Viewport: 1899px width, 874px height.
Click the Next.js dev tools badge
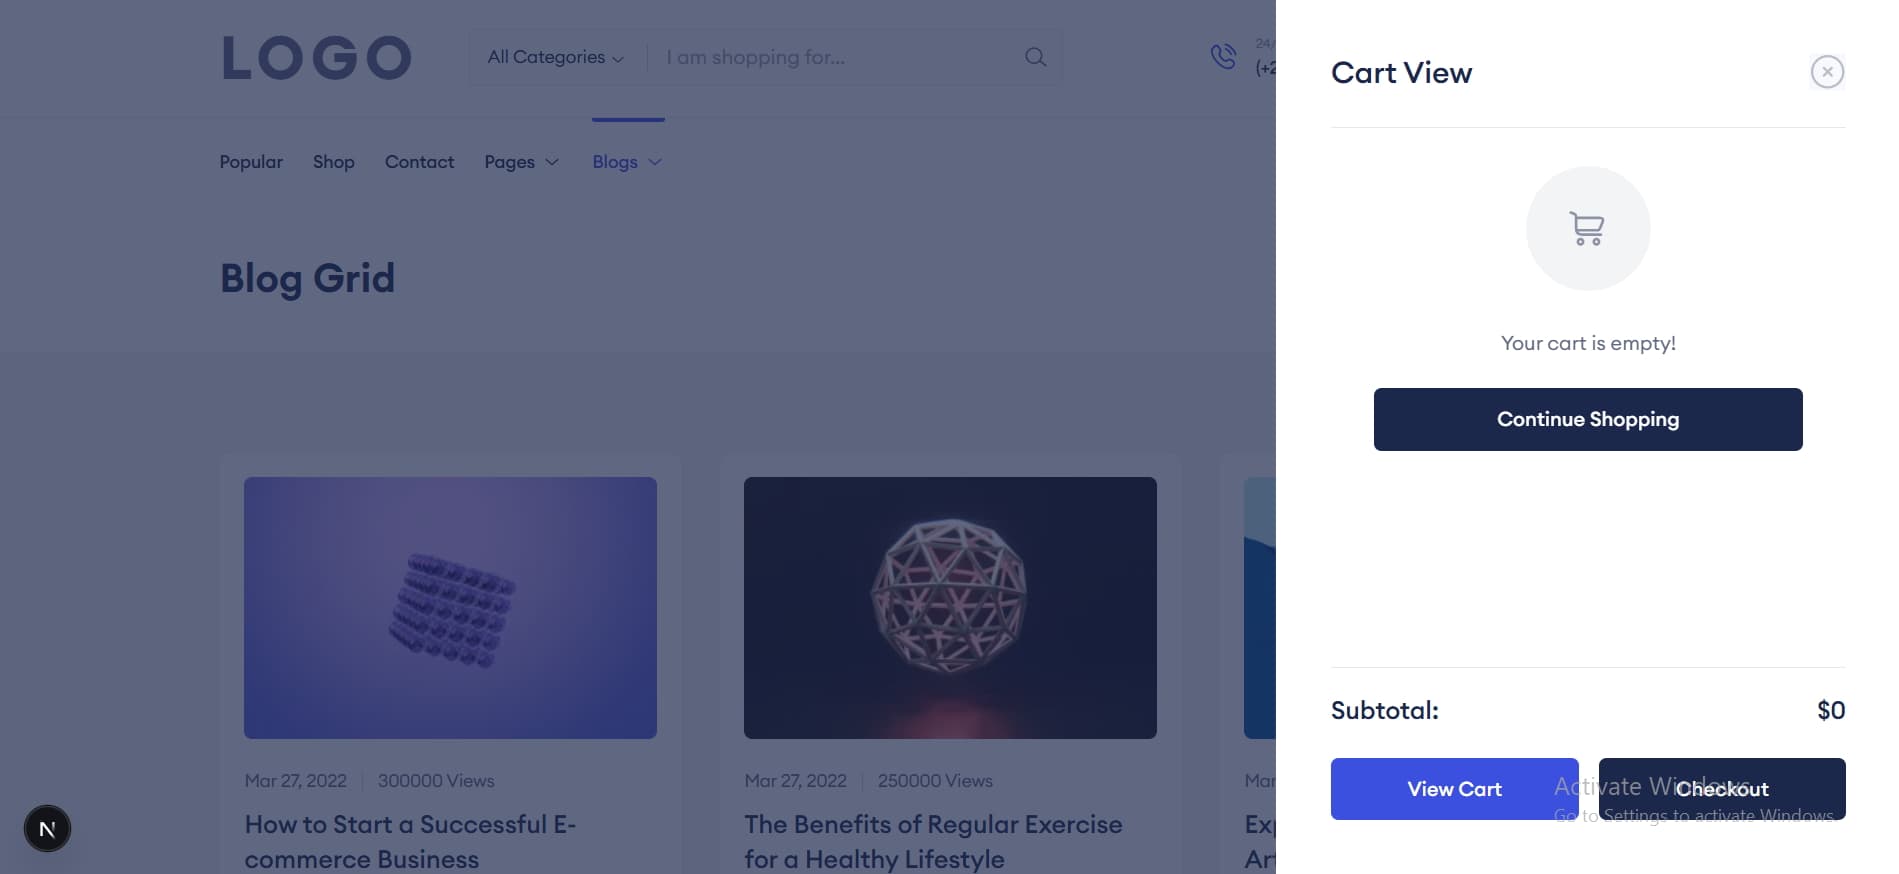(47, 829)
